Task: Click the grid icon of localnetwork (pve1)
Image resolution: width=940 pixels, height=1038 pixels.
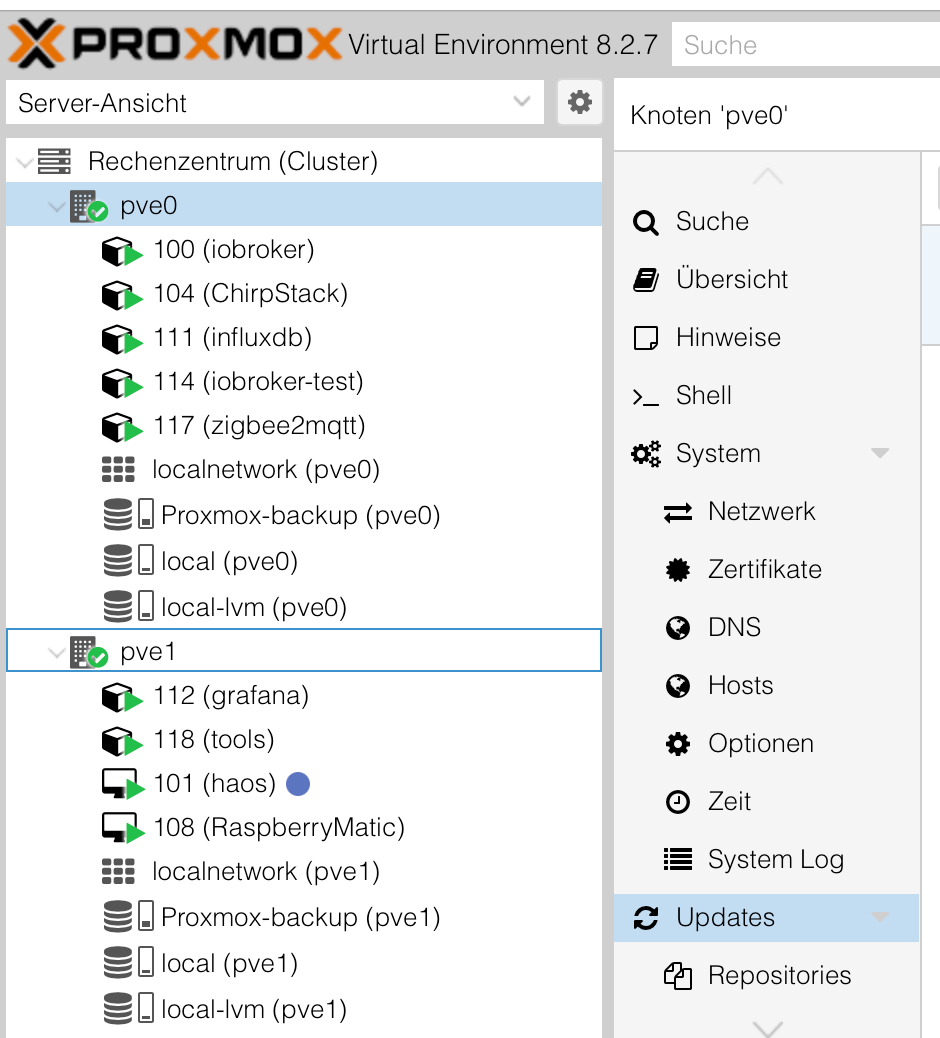Action: pyautogui.click(x=118, y=871)
